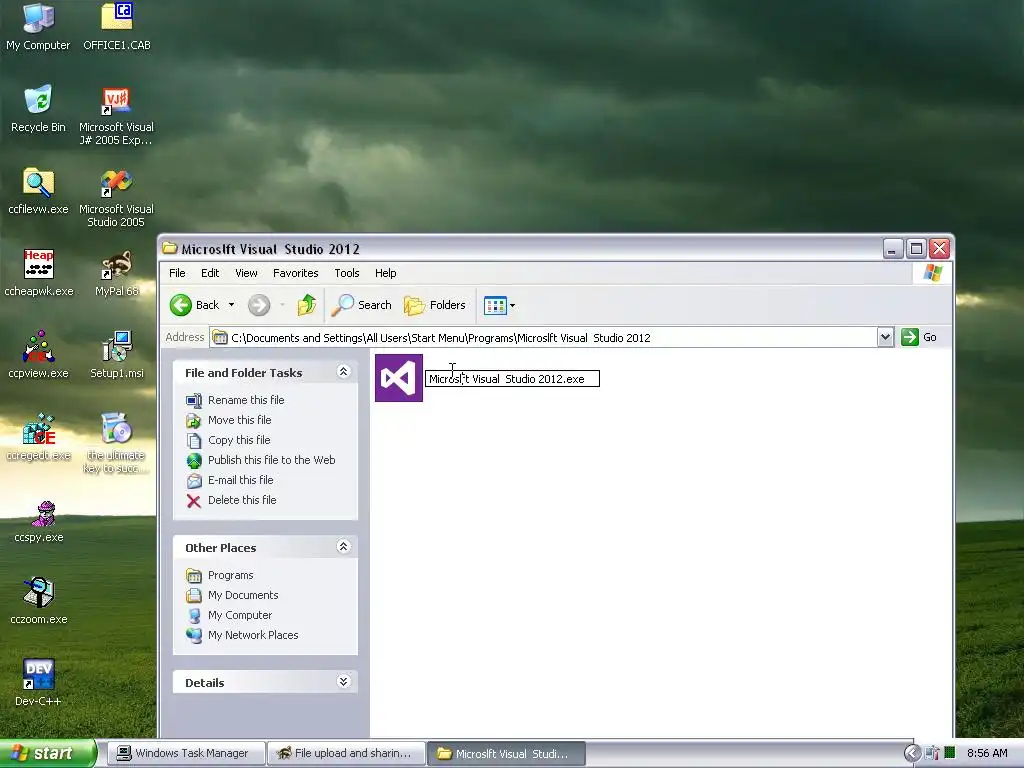
Task: Click the system tray clock 8:56 AM
Action: pyautogui.click(x=987, y=753)
